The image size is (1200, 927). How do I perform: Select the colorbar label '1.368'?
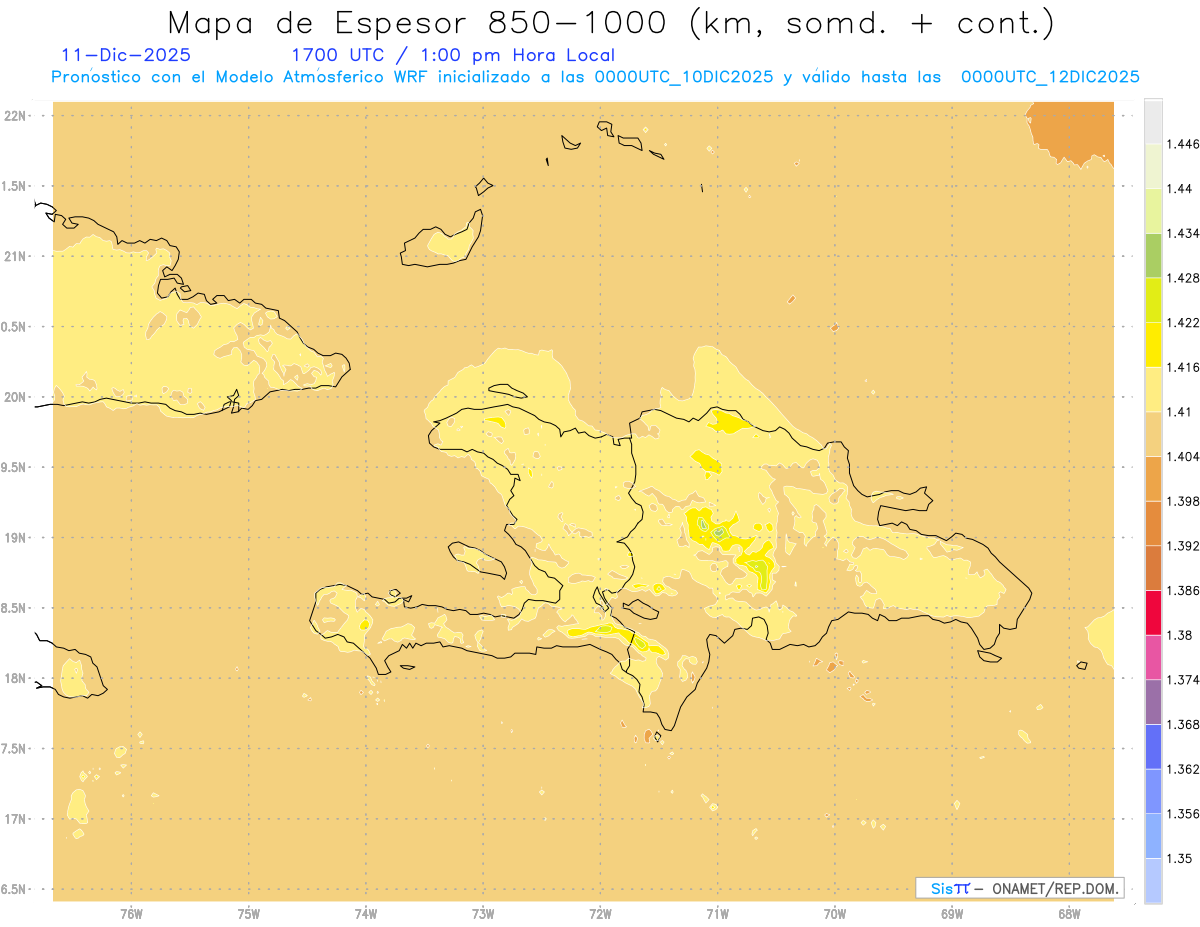(x=1183, y=724)
